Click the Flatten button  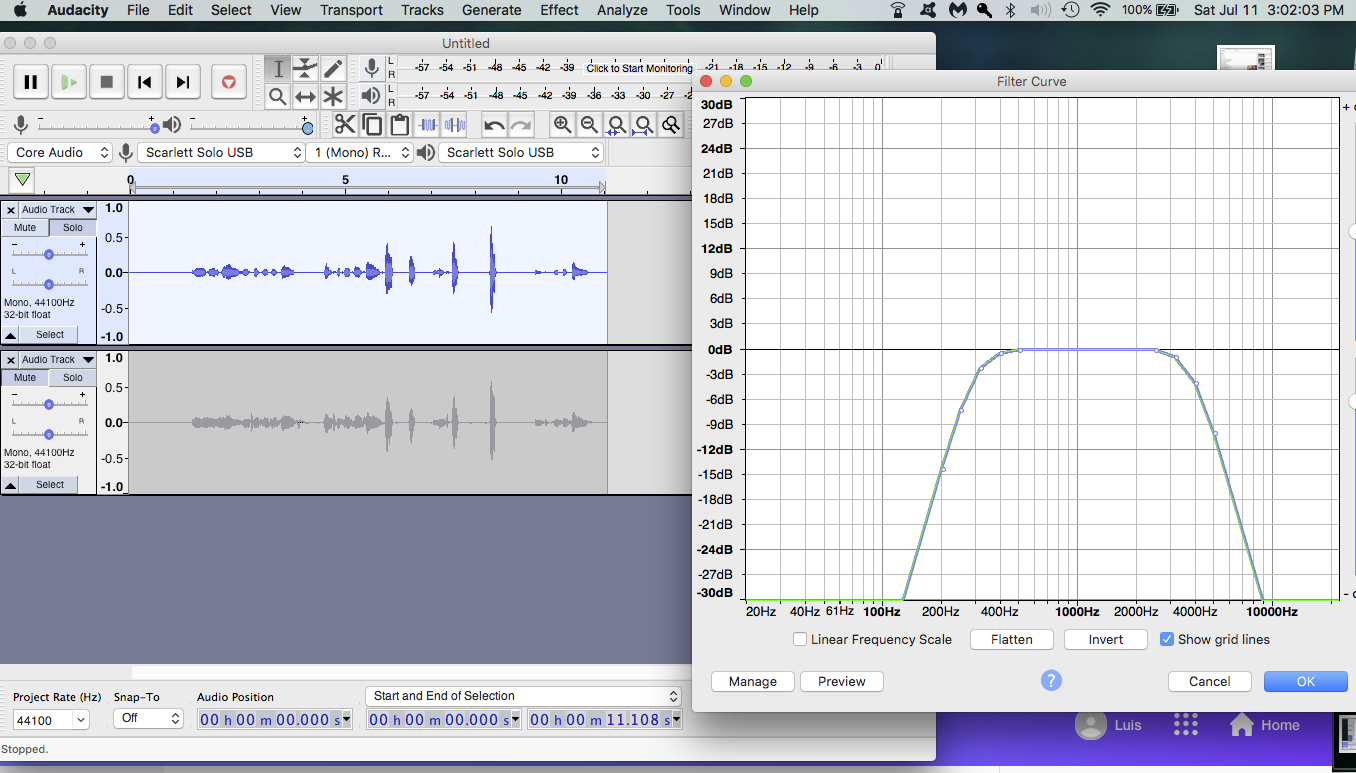[x=1012, y=639]
